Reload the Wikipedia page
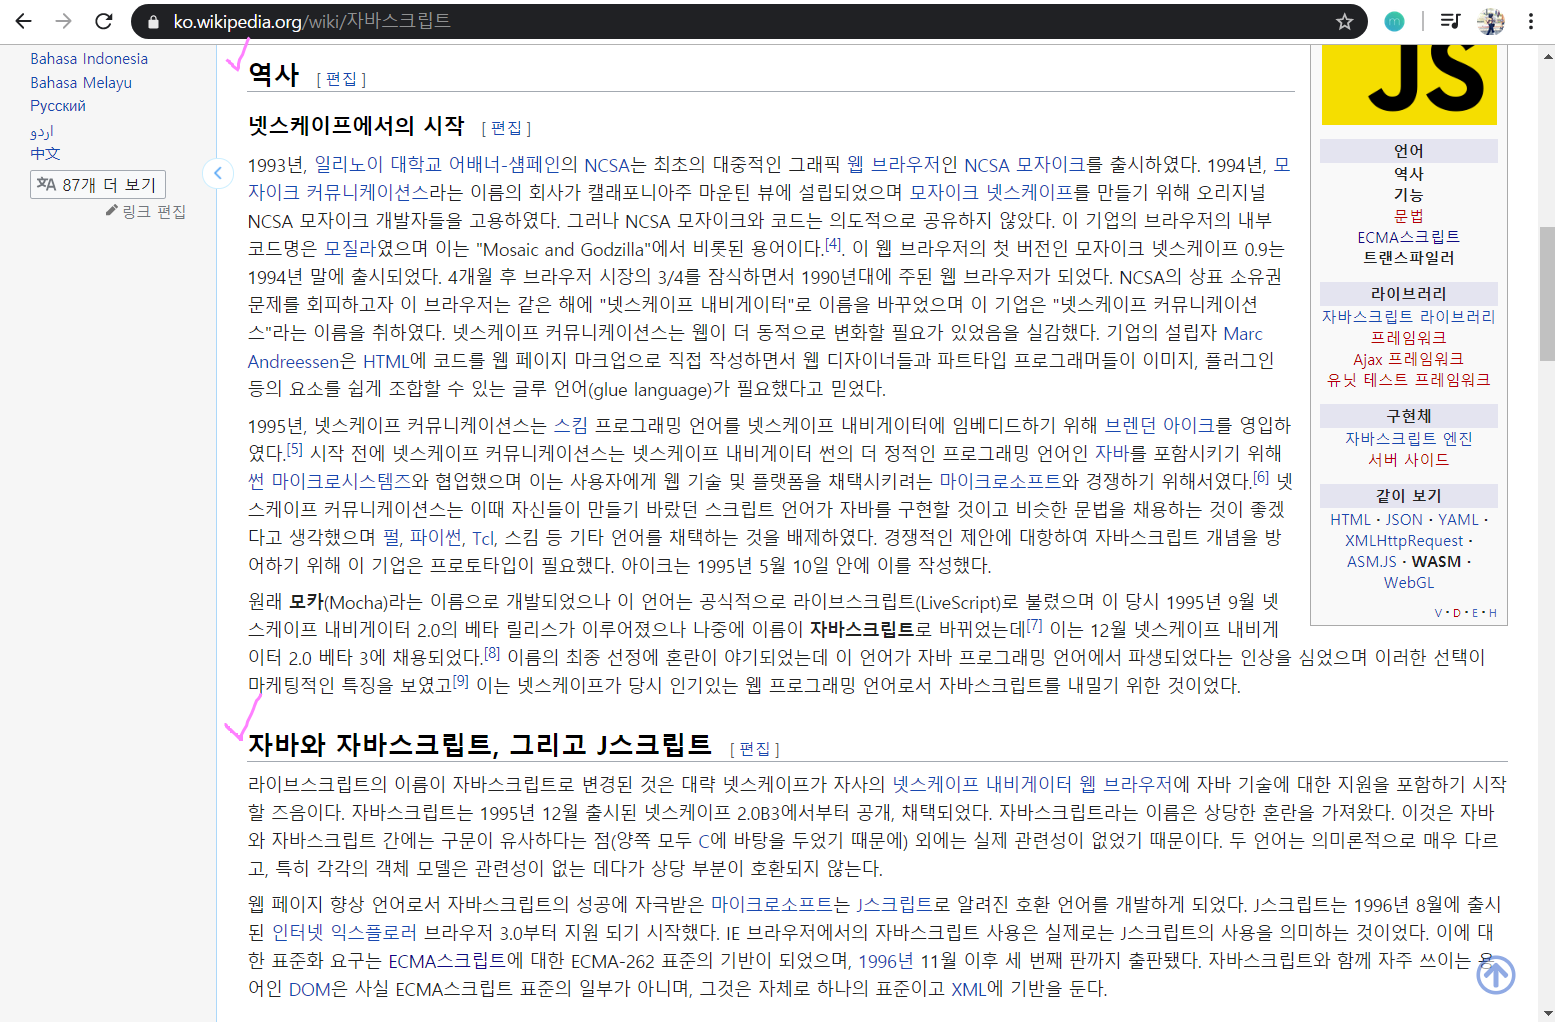This screenshot has height=1022, width=1555. click(x=104, y=21)
